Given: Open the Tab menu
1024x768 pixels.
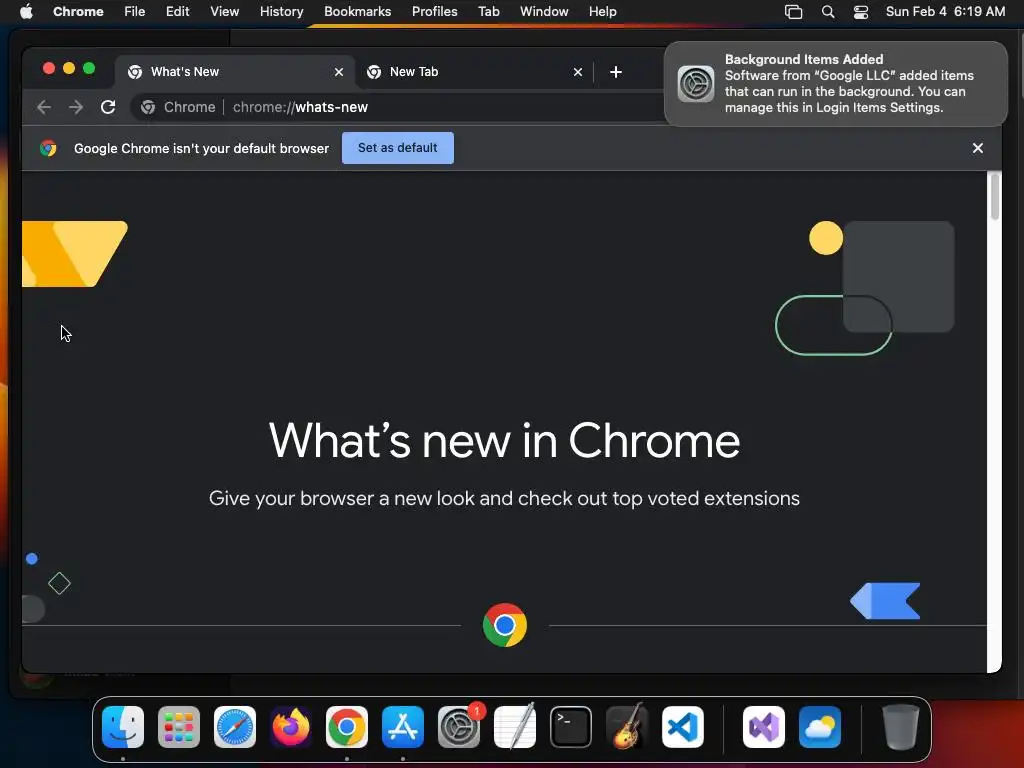Looking at the screenshot, I should tap(488, 12).
